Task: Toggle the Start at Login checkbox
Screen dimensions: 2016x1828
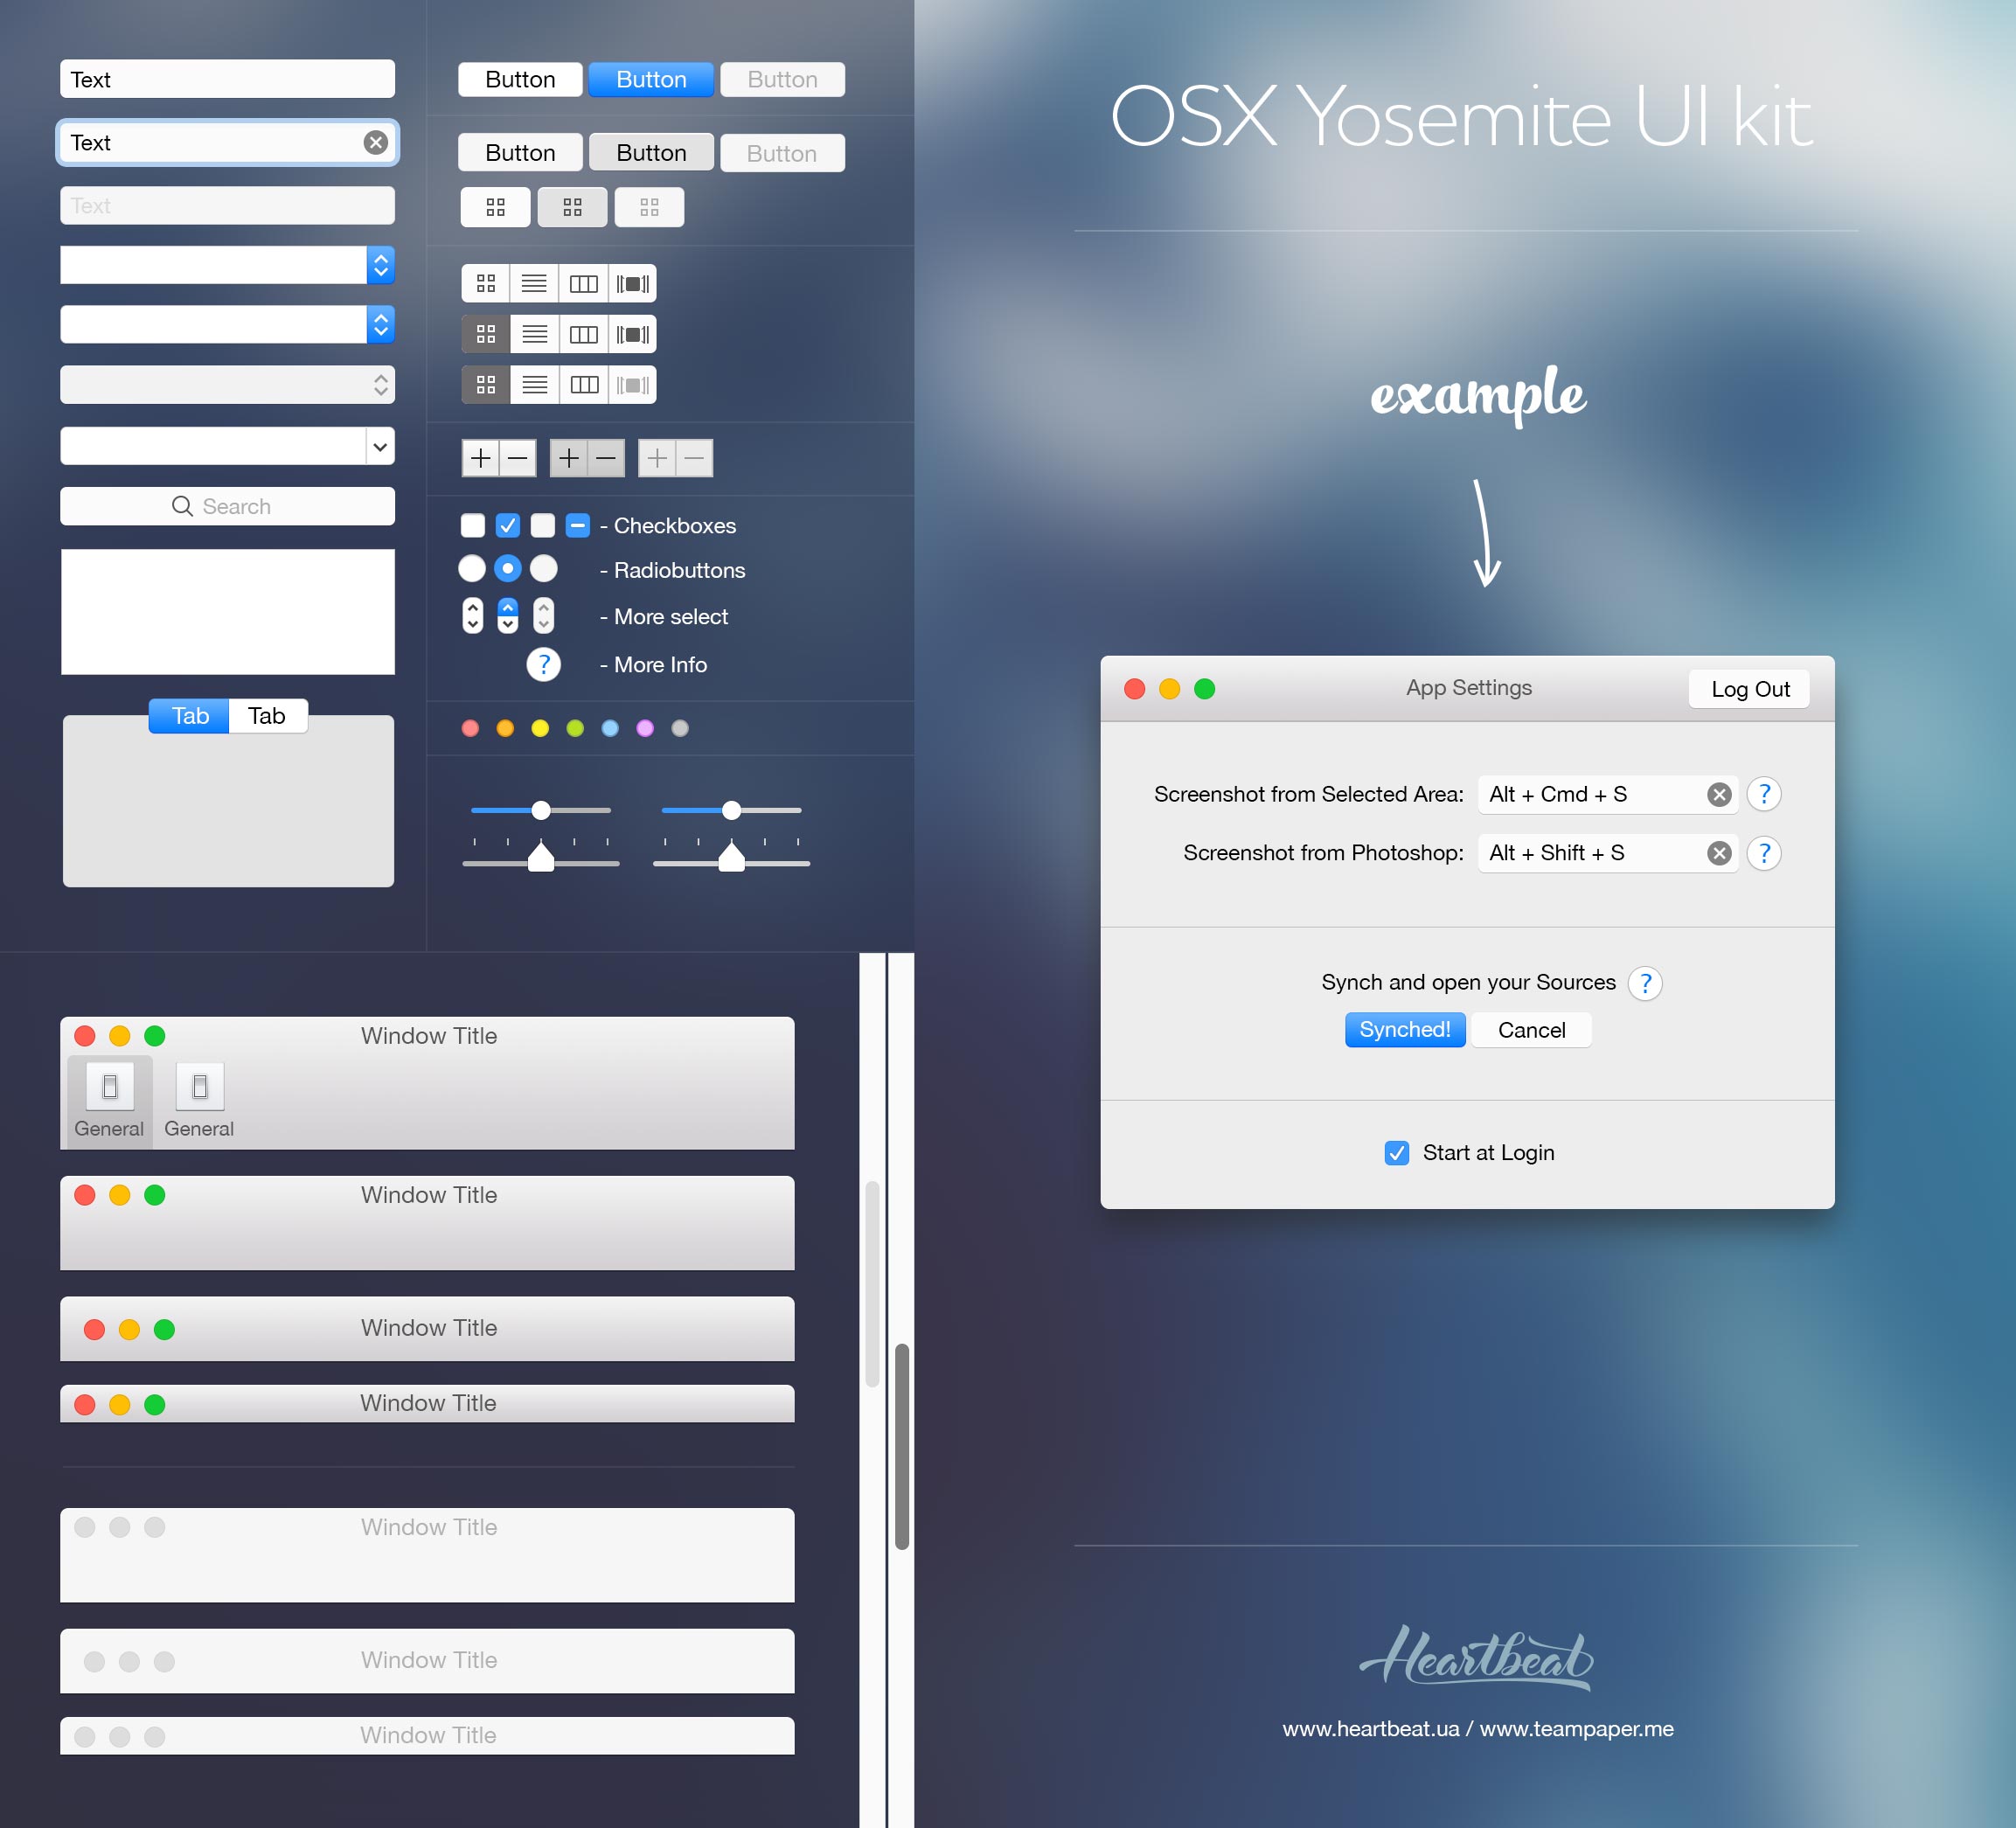Action: (x=1397, y=1153)
